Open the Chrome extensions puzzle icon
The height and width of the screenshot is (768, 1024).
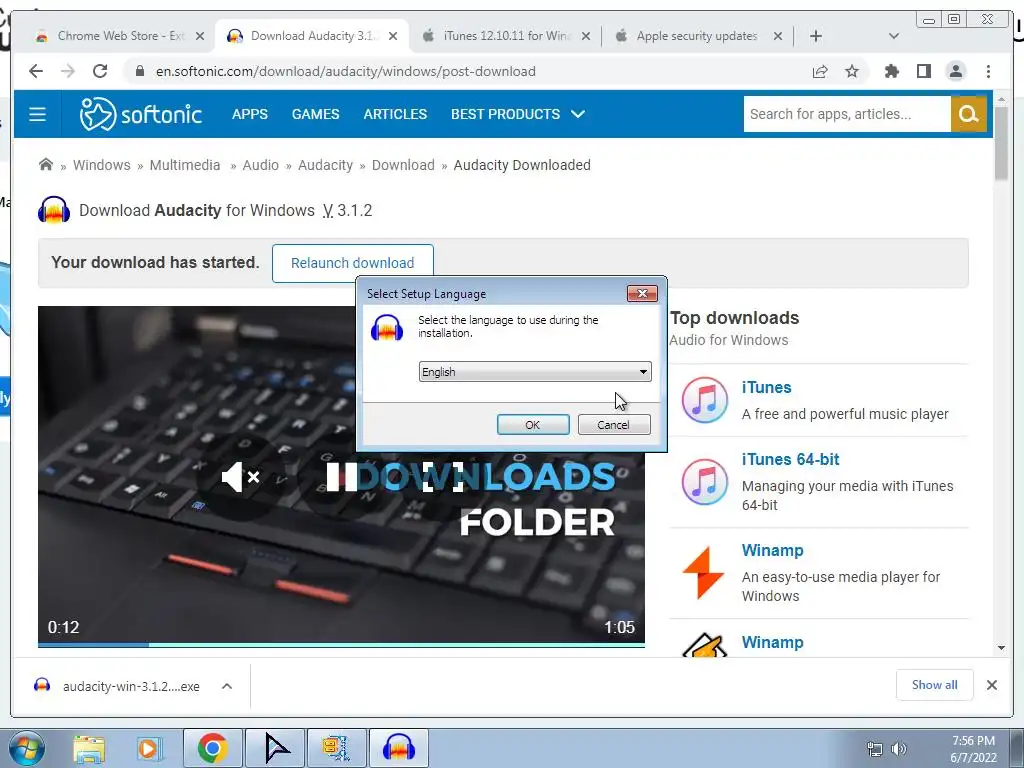pyautogui.click(x=891, y=71)
